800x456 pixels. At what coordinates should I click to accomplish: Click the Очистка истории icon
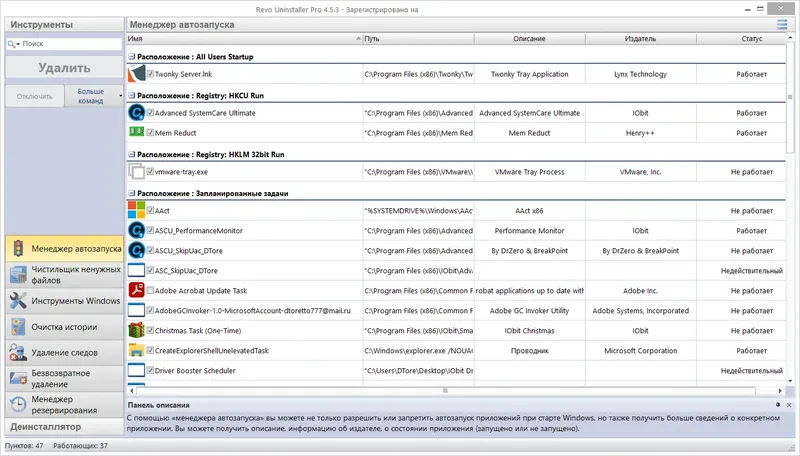[x=18, y=327]
